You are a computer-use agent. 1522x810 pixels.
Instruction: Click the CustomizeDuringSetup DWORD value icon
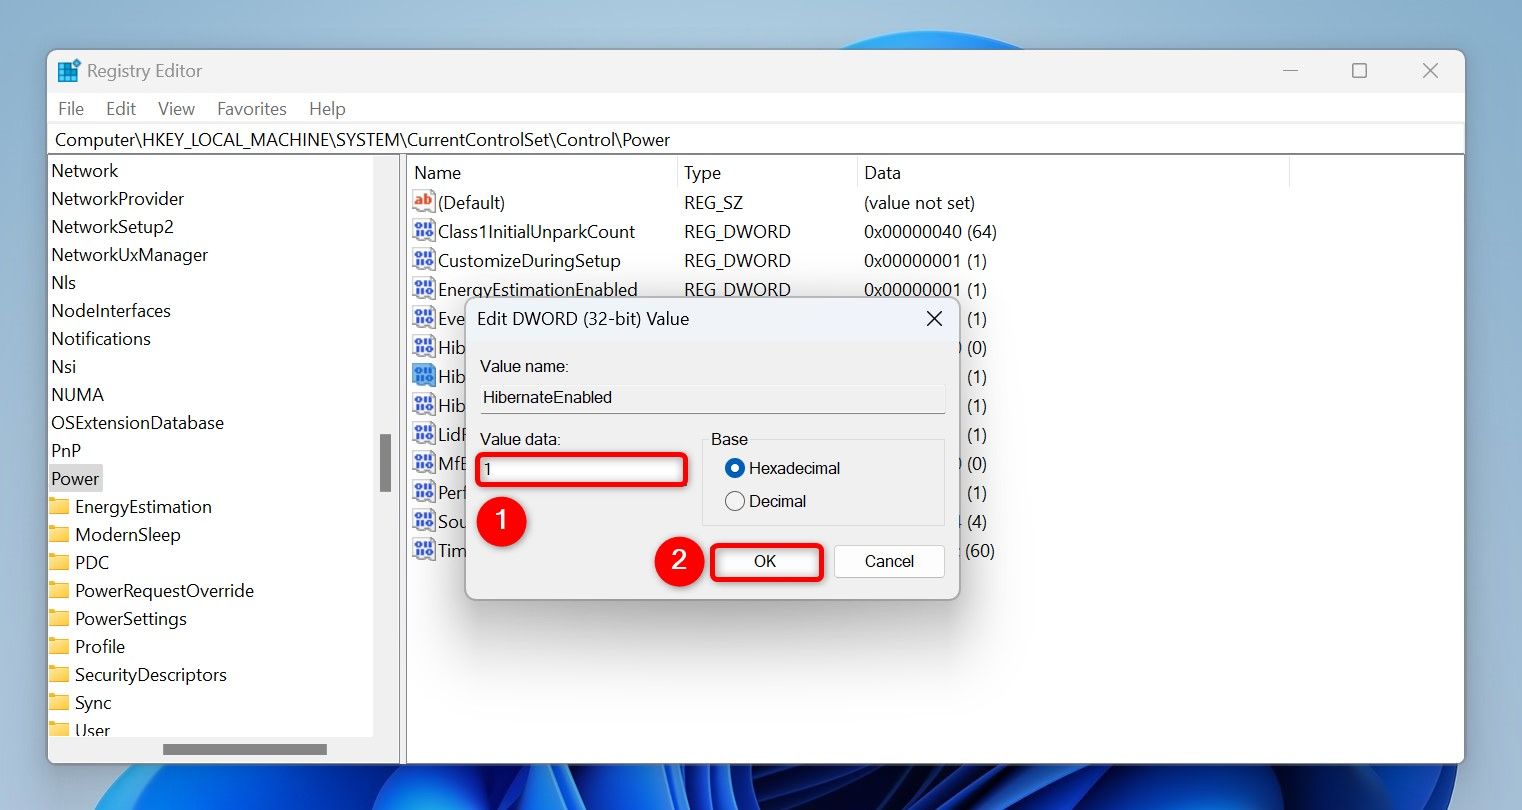(424, 260)
